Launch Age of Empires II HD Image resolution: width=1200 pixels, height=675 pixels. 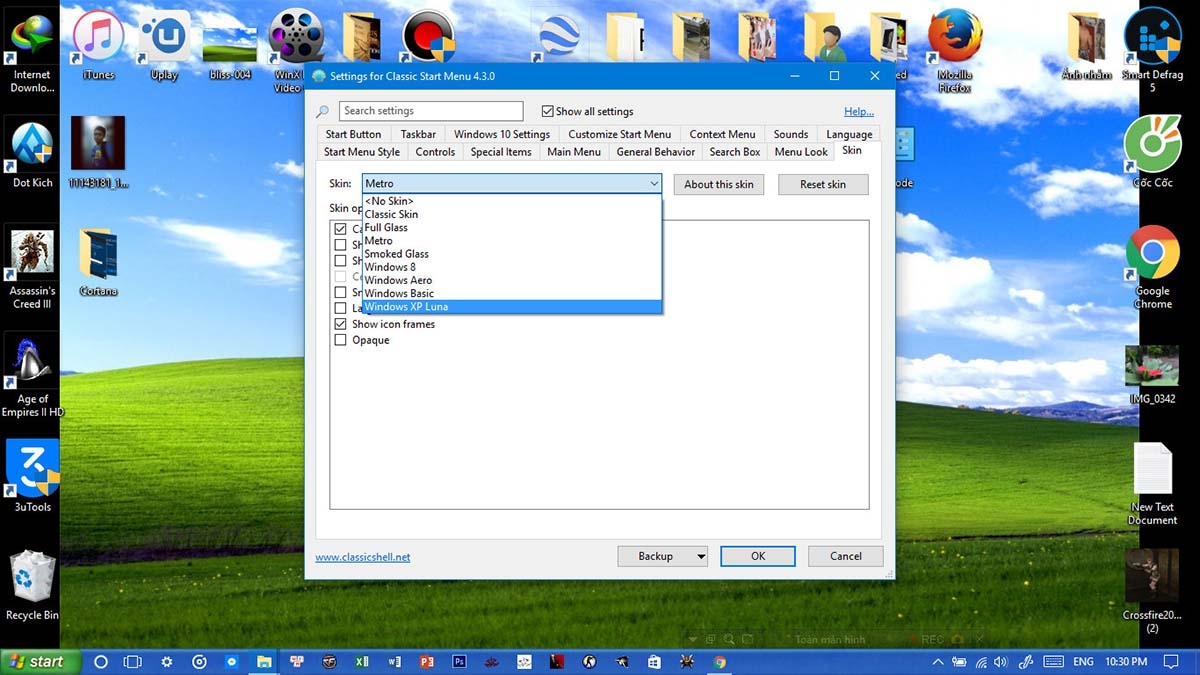click(x=32, y=376)
